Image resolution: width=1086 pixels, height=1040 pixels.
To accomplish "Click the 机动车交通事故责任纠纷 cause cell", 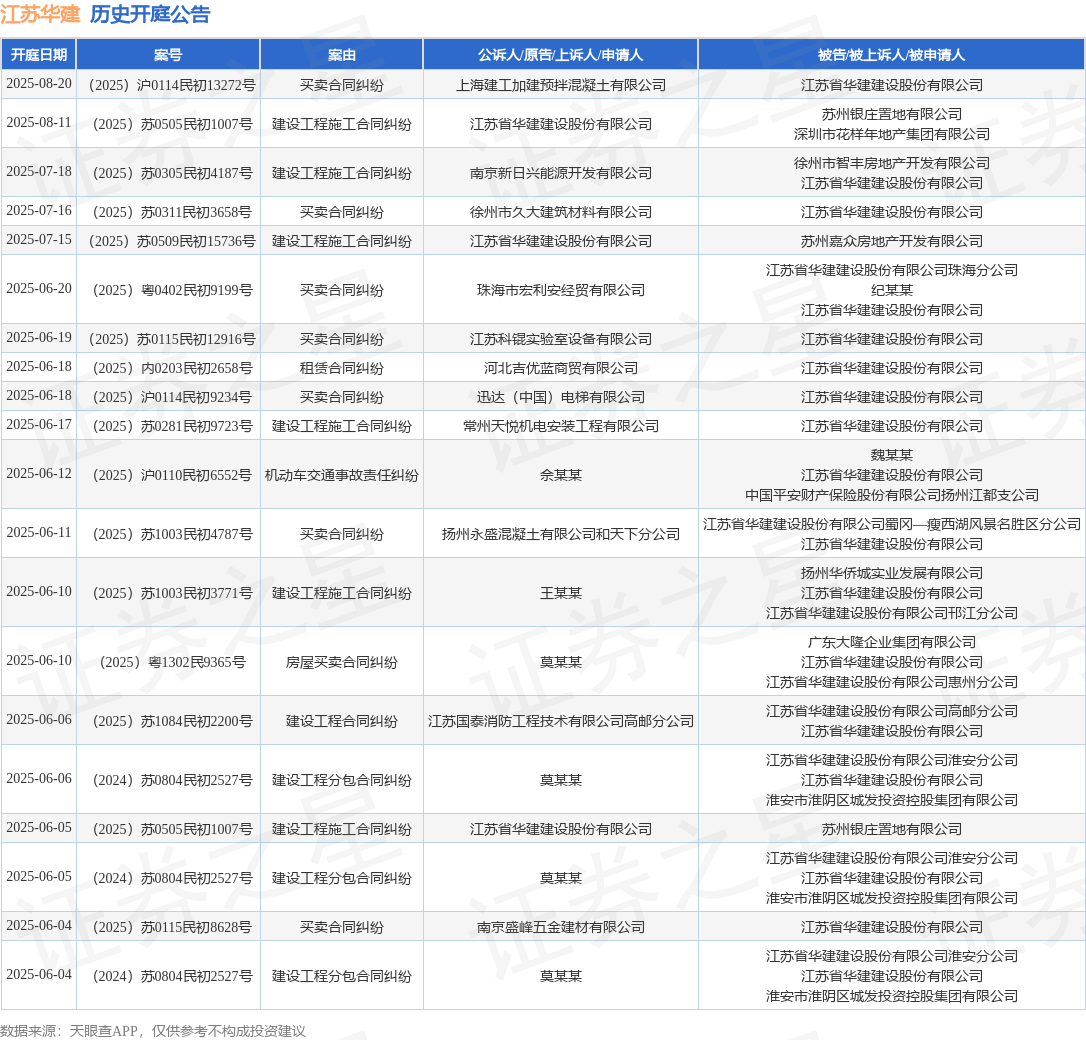I will click(x=341, y=475).
